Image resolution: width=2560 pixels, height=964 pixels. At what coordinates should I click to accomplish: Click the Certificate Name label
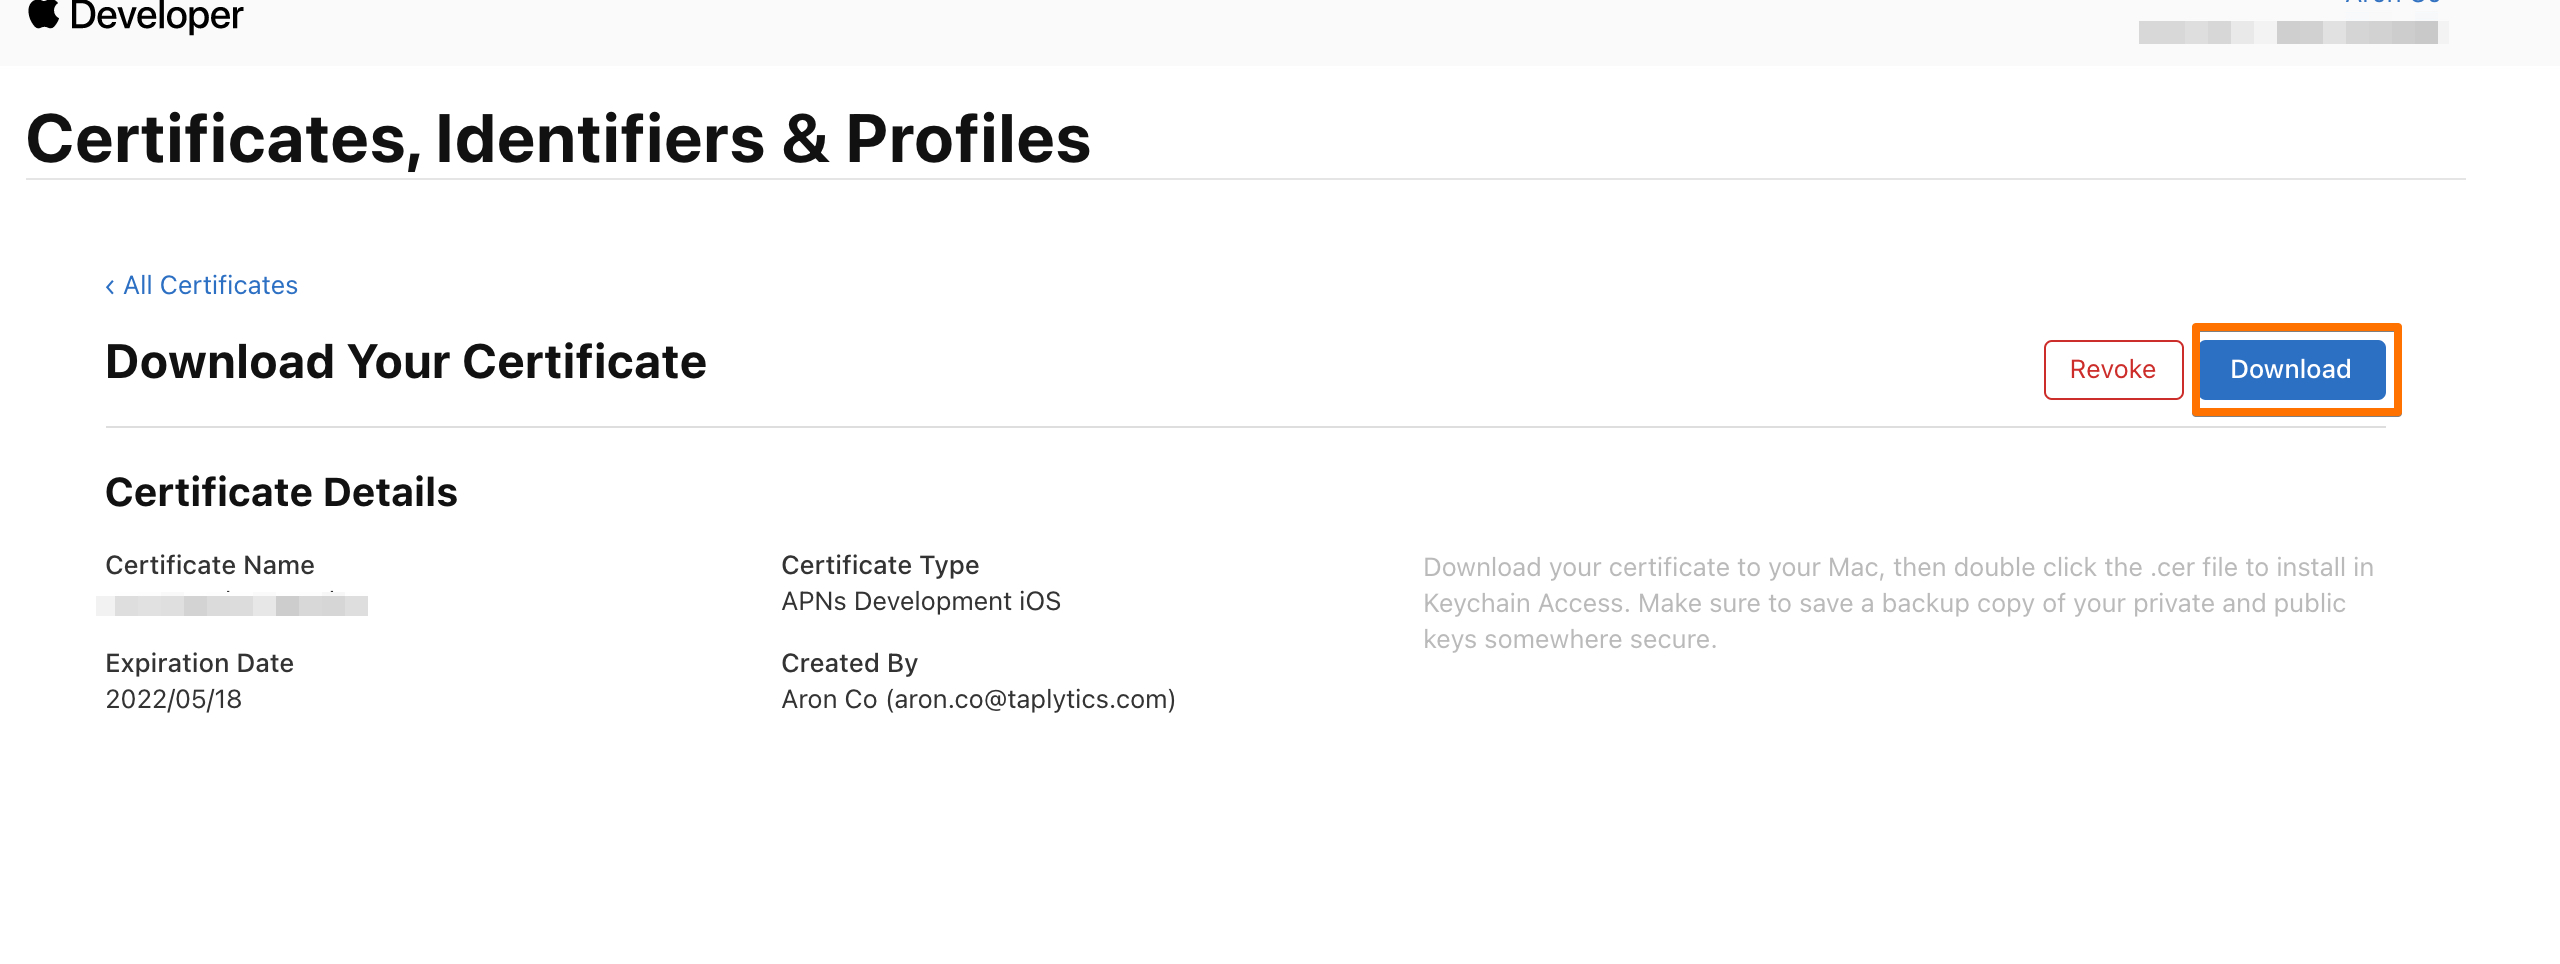[x=210, y=566]
